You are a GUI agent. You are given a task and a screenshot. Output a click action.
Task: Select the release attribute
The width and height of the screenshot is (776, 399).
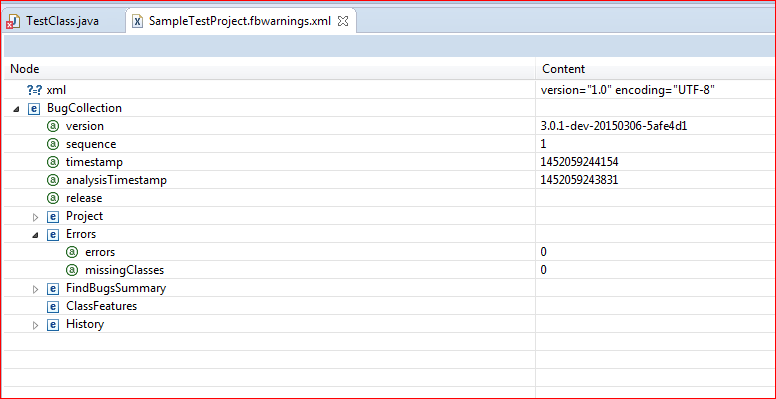84,198
